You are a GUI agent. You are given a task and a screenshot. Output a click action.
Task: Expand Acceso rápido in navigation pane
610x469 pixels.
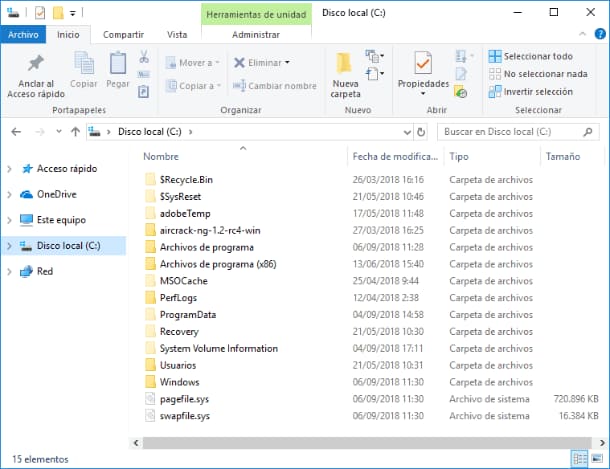10,169
